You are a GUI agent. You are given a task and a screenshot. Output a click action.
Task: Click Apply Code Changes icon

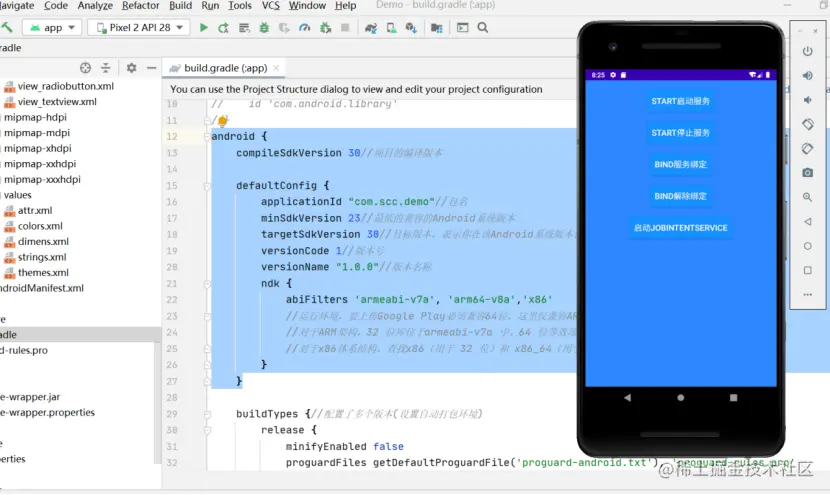click(x=244, y=28)
